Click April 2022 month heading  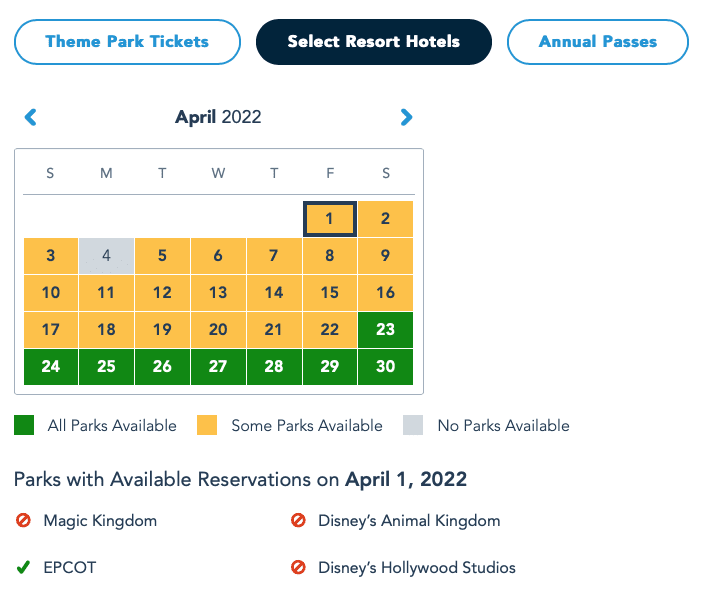[218, 118]
